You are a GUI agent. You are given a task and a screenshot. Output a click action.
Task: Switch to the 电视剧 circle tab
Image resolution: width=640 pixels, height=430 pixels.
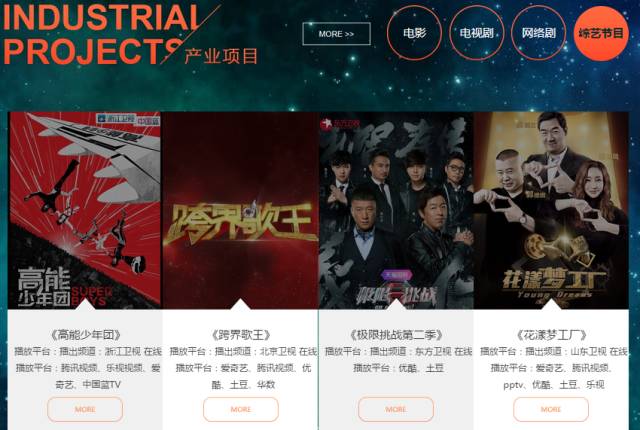coord(476,33)
